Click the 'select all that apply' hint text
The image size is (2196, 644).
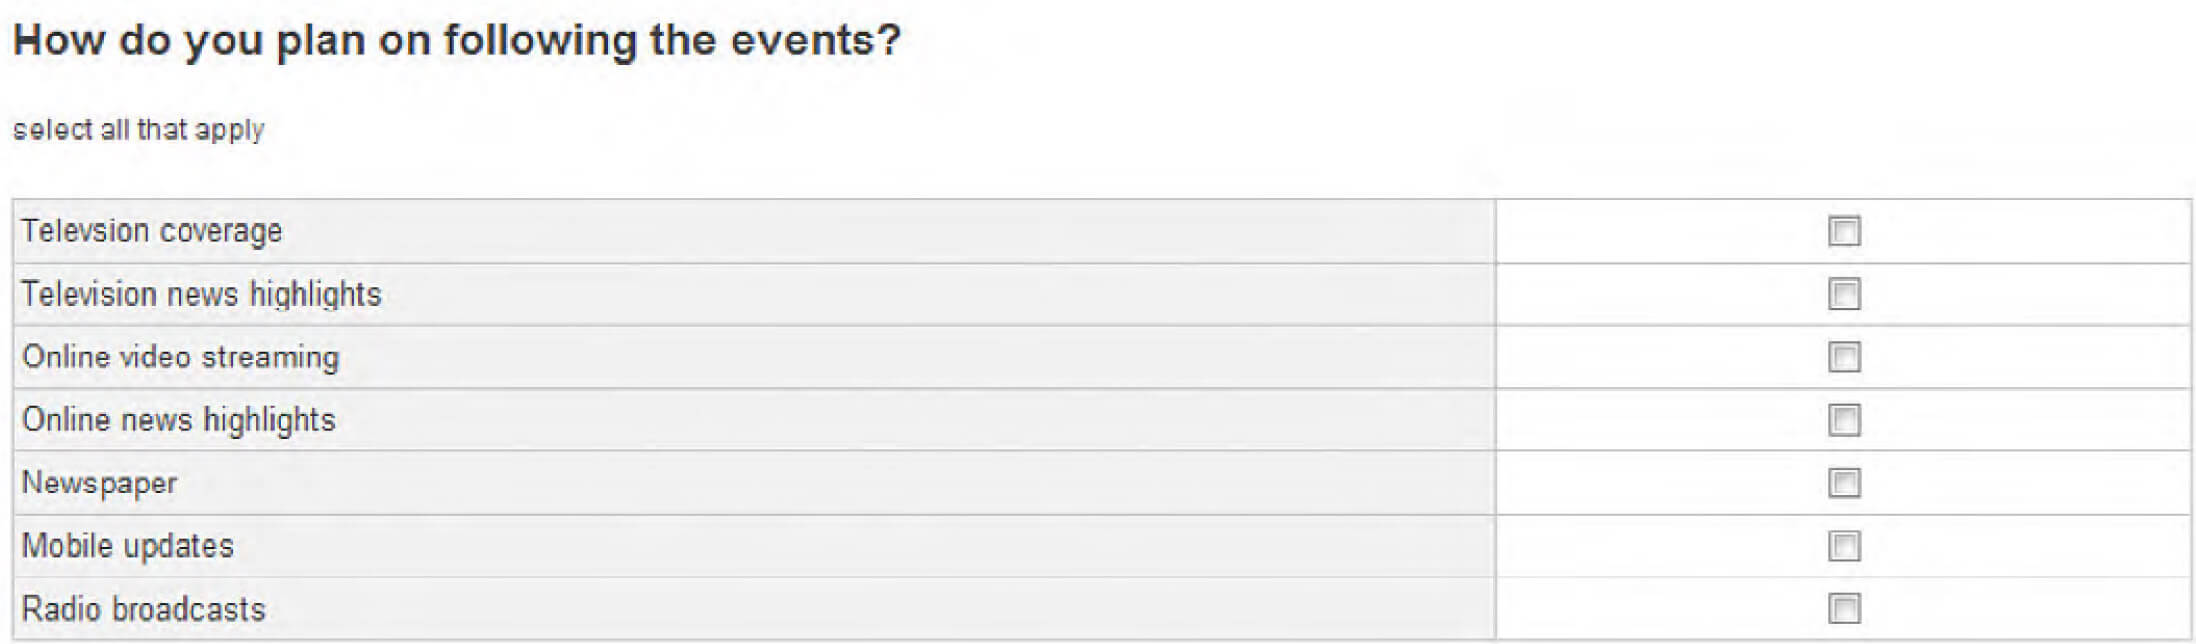point(138,130)
